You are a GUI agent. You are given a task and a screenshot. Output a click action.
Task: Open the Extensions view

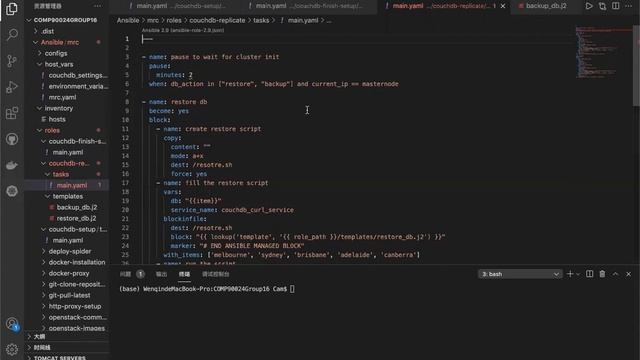click(12, 113)
